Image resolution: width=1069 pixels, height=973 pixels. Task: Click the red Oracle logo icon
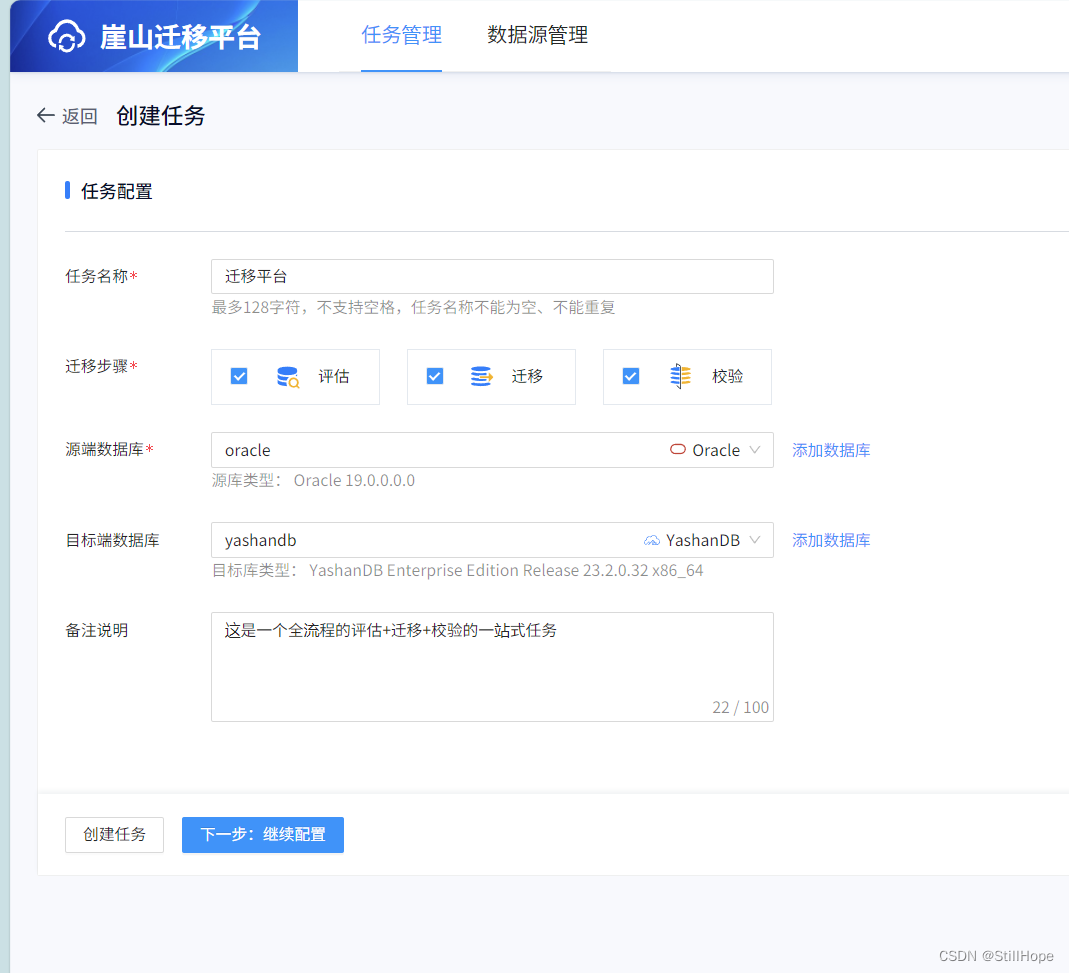click(678, 449)
